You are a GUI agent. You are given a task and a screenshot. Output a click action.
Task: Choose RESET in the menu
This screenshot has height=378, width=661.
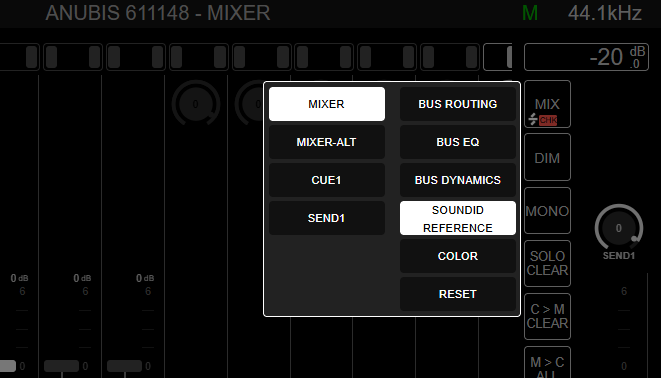point(458,294)
